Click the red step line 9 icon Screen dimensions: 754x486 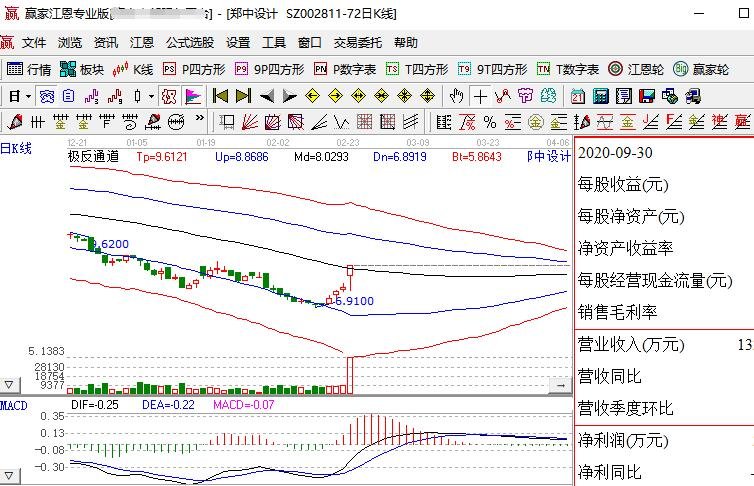tap(115, 97)
